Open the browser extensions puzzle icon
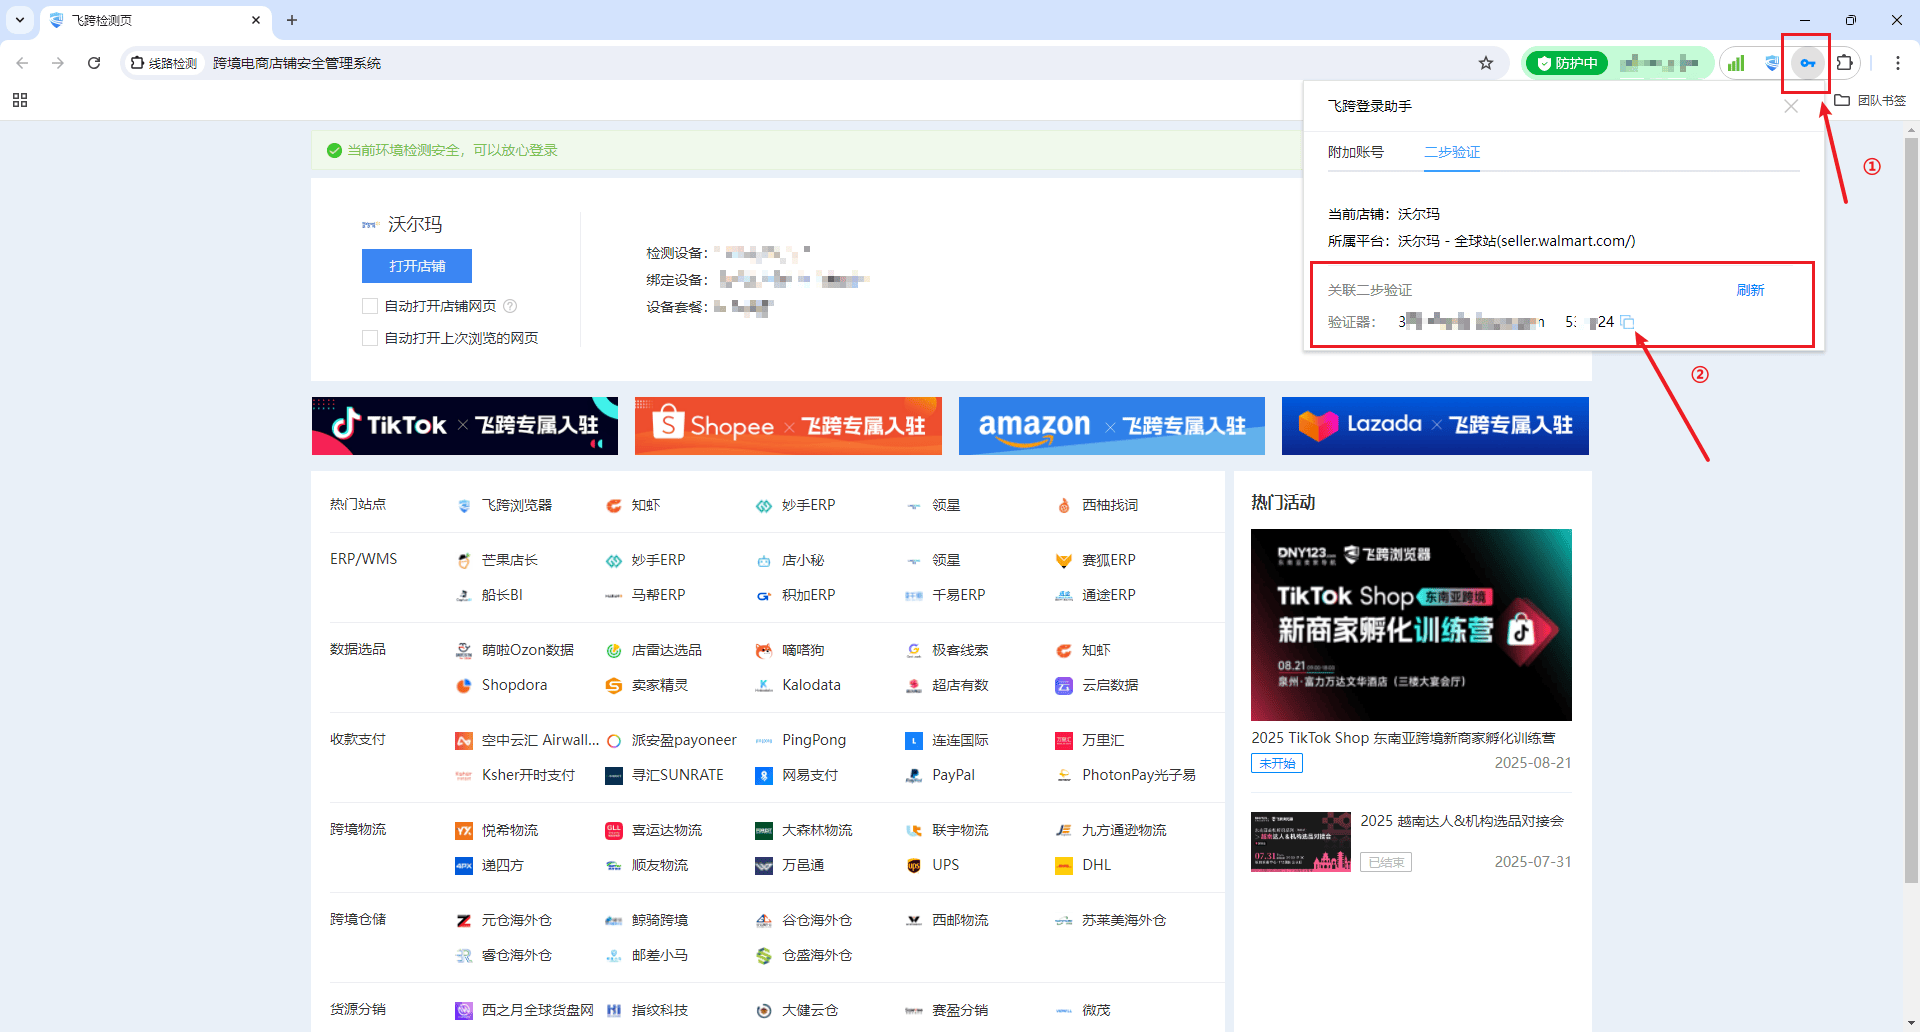 coord(1845,63)
